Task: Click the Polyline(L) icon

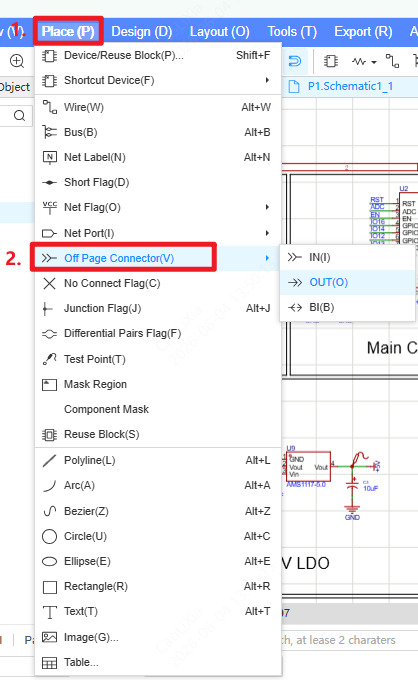Action: (x=49, y=460)
